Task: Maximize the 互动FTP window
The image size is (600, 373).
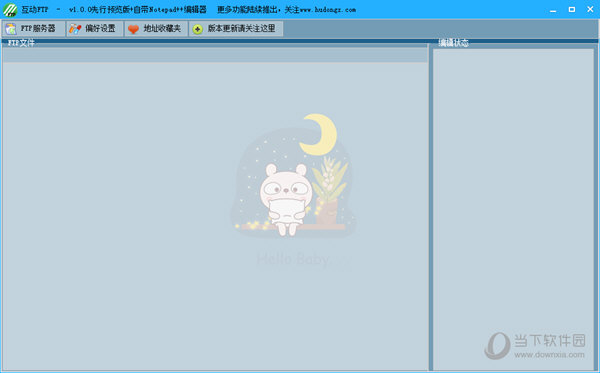Action: pyautogui.click(x=572, y=10)
